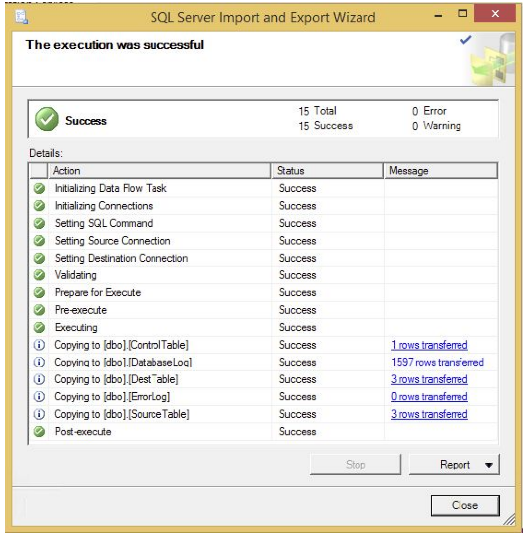
Task: Click the Stop button
Action: (355, 465)
